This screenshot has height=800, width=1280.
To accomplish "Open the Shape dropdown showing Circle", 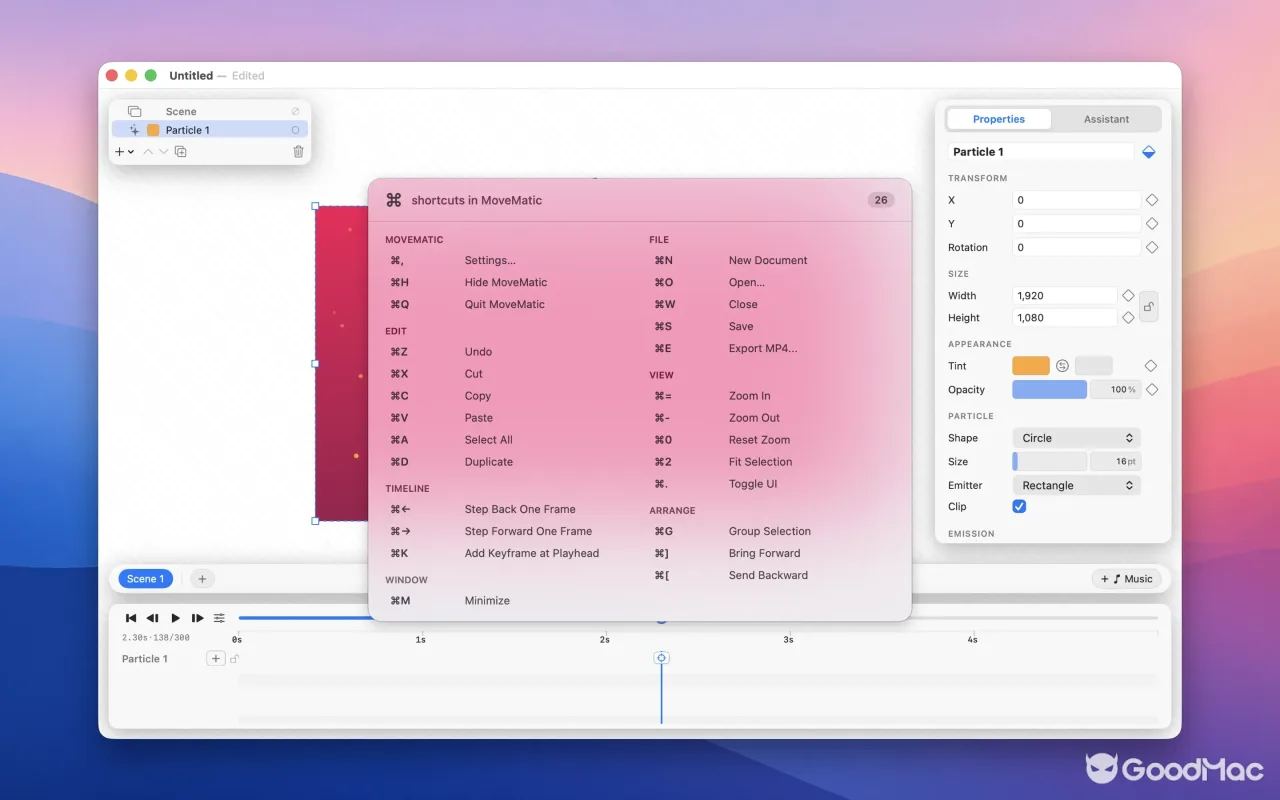I will (1076, 438).
